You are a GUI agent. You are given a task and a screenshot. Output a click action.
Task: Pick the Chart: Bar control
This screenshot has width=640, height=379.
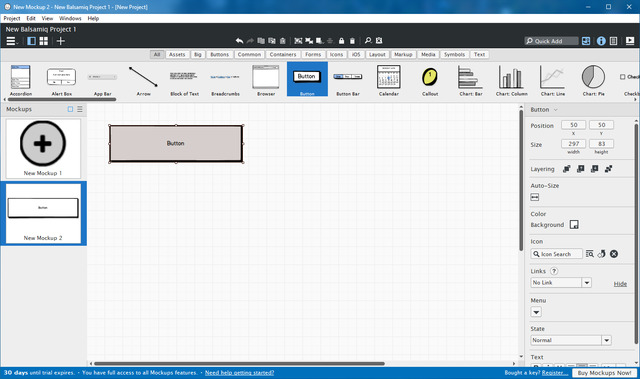[471, 80]
